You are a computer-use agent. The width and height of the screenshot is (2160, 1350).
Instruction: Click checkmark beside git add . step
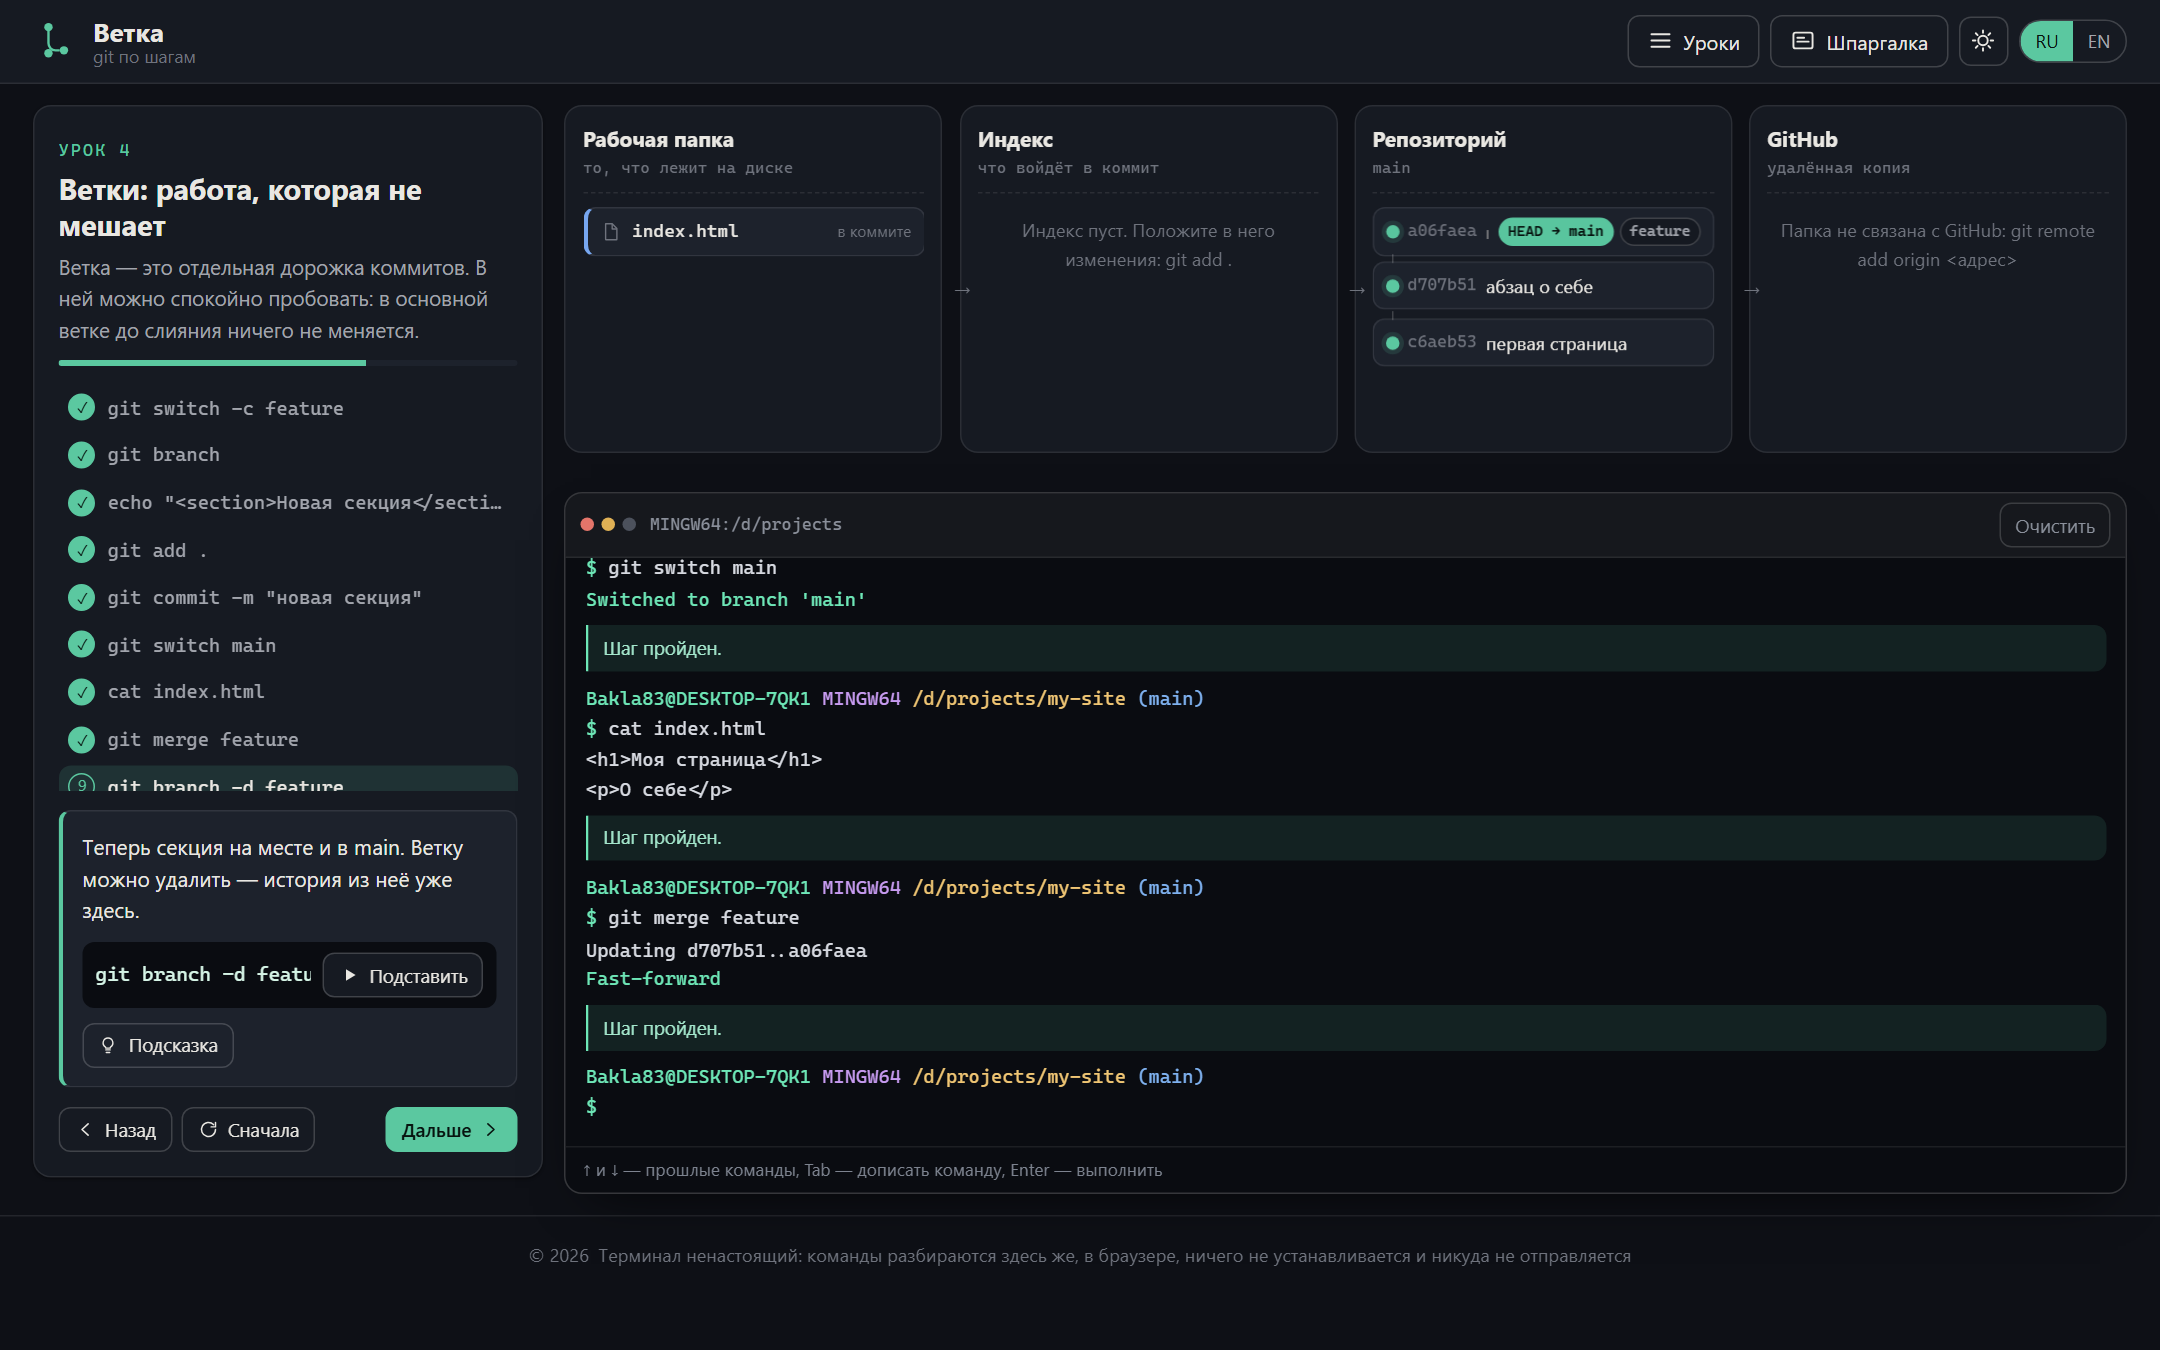coord(81,550)
